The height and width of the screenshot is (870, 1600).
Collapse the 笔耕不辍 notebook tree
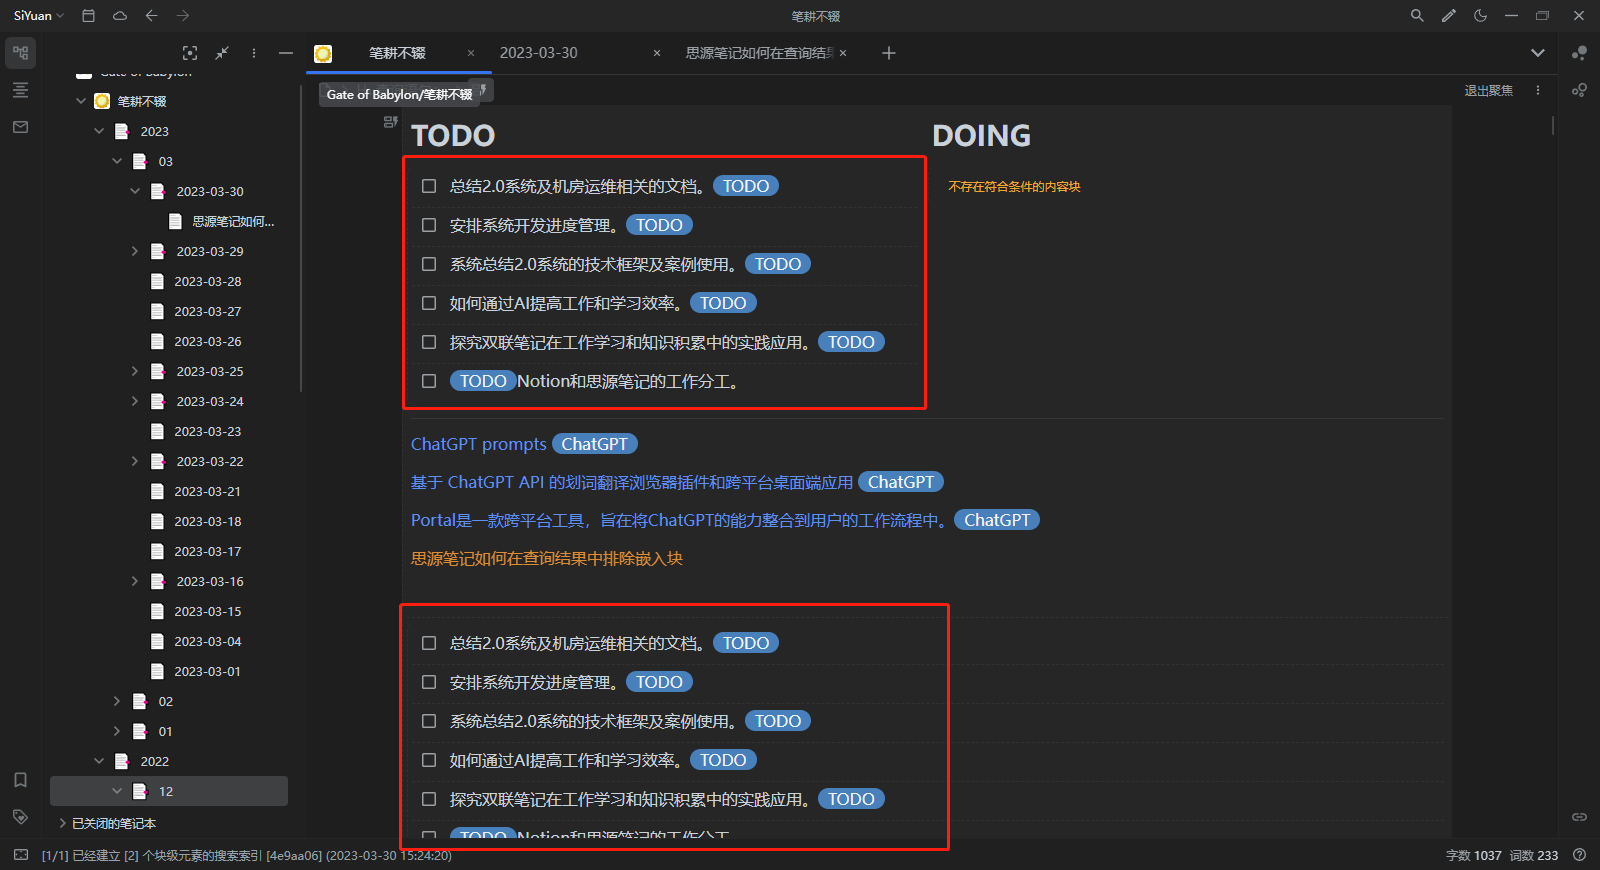(x=81, y=101)
